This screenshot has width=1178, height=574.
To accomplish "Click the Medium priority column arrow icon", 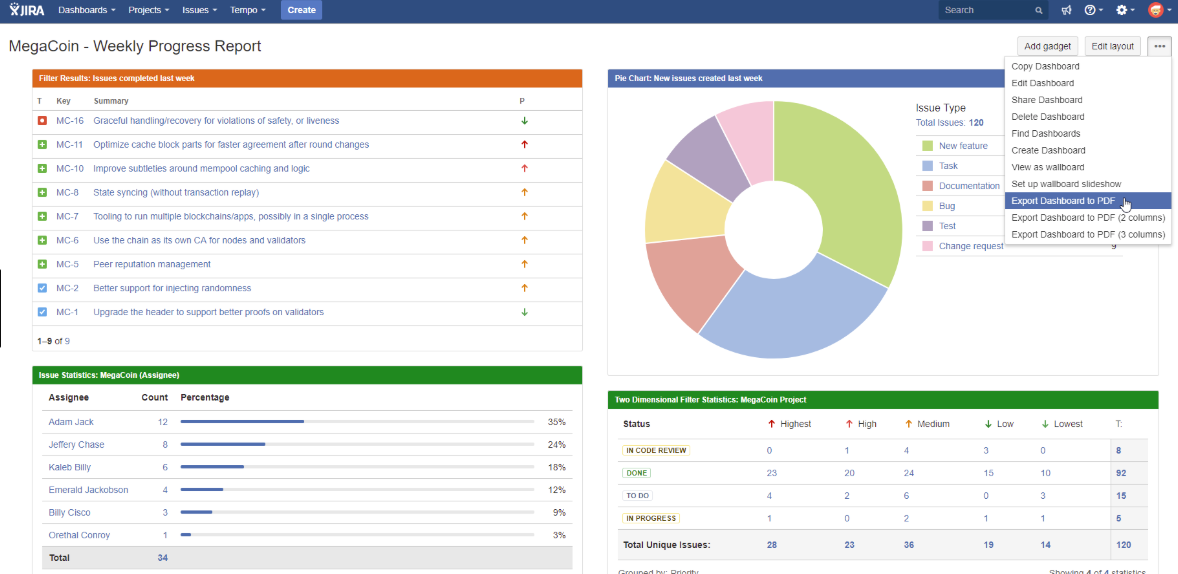I will (909, 424).
